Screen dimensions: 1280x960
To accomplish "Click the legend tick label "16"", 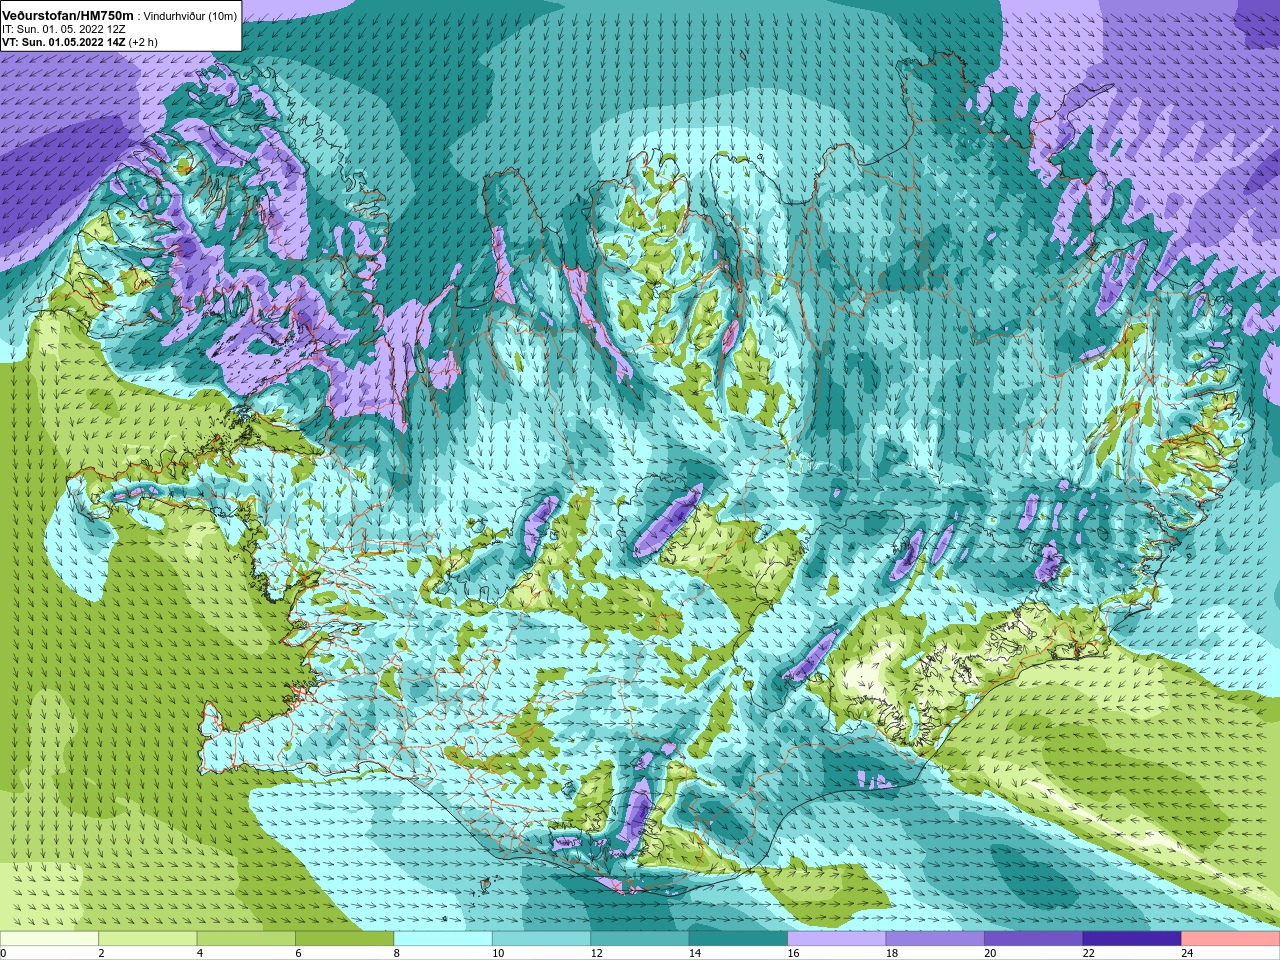I will [x=794, y=954].
